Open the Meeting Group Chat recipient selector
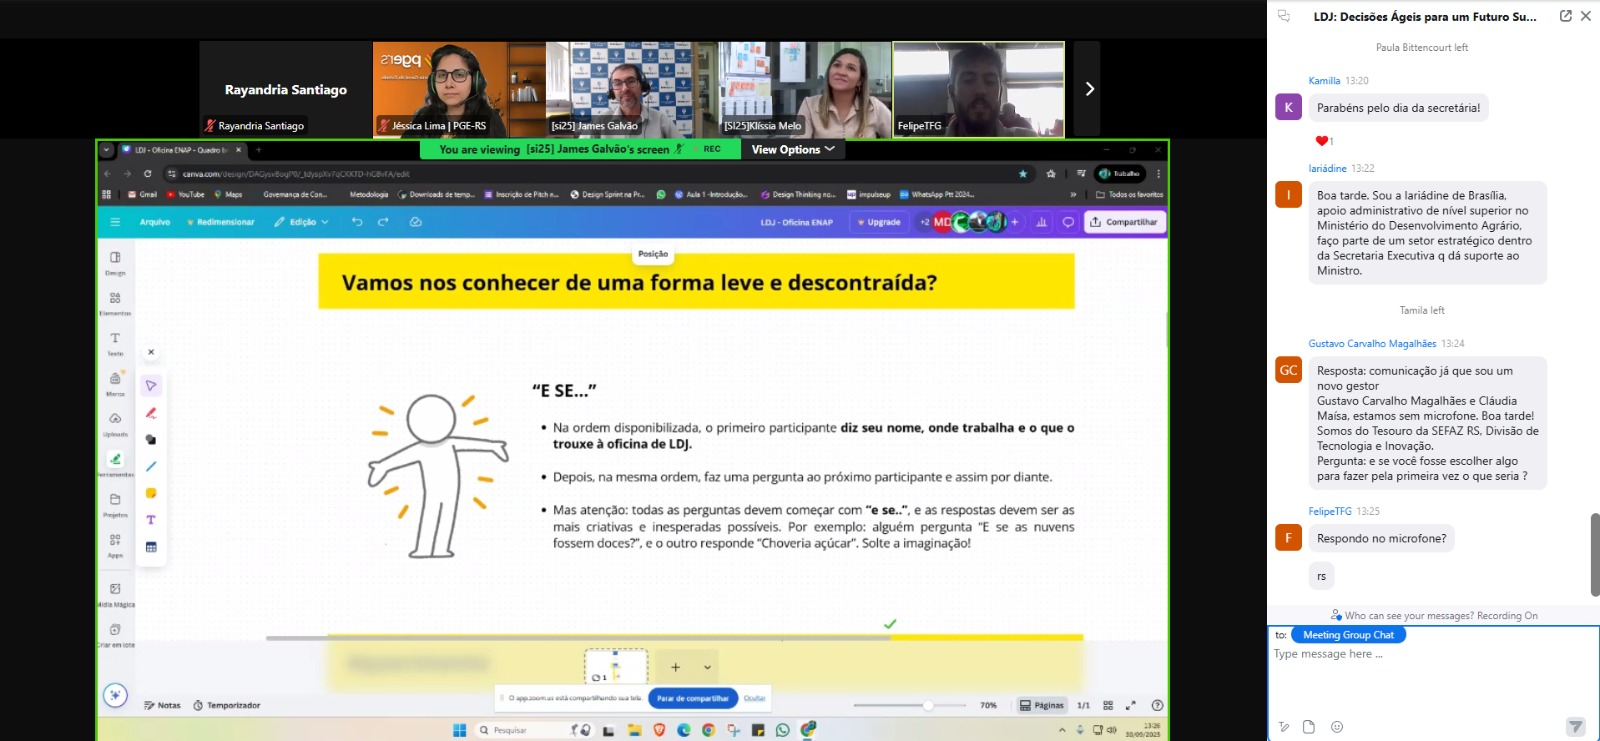Screen dimensions: 1600x741 click(x=1348, y=635)
